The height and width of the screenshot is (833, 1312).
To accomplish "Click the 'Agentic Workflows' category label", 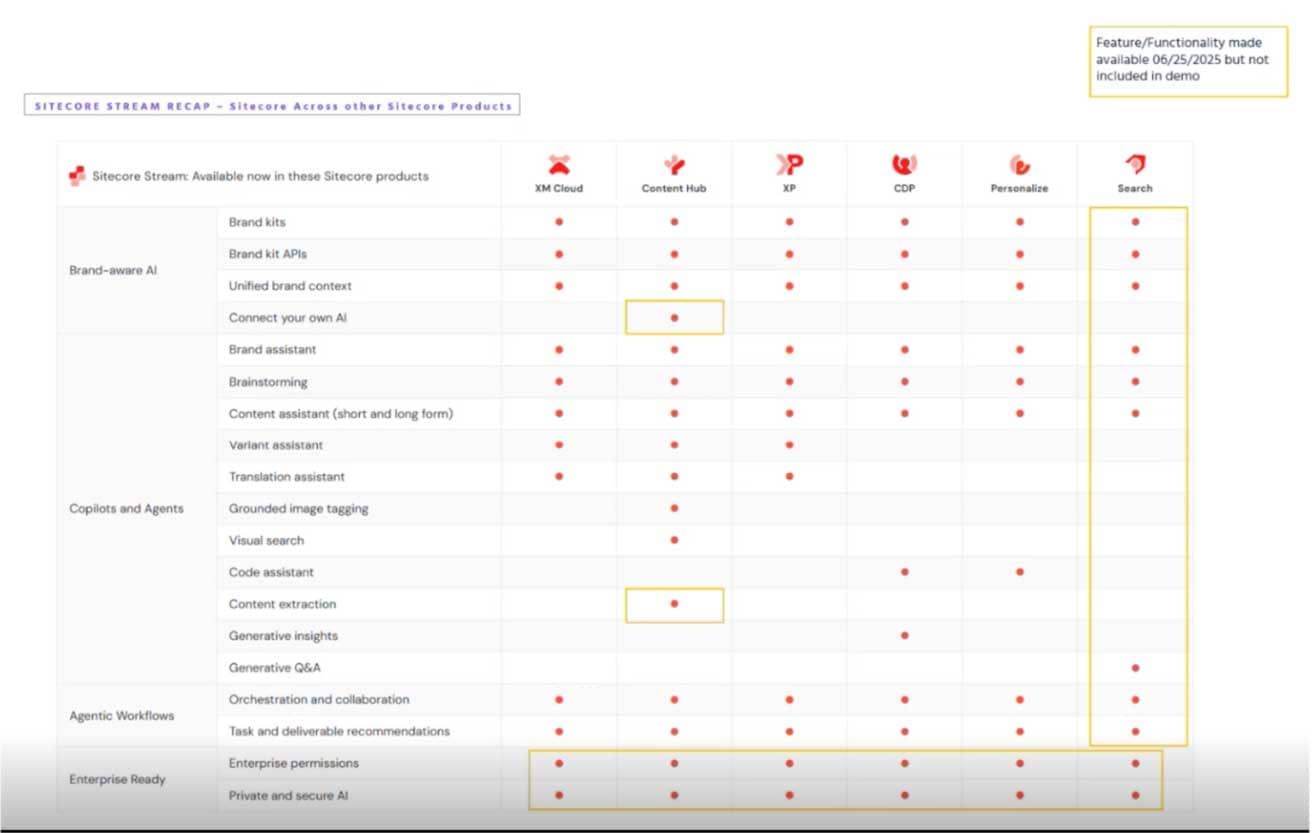I will [122, 715].
